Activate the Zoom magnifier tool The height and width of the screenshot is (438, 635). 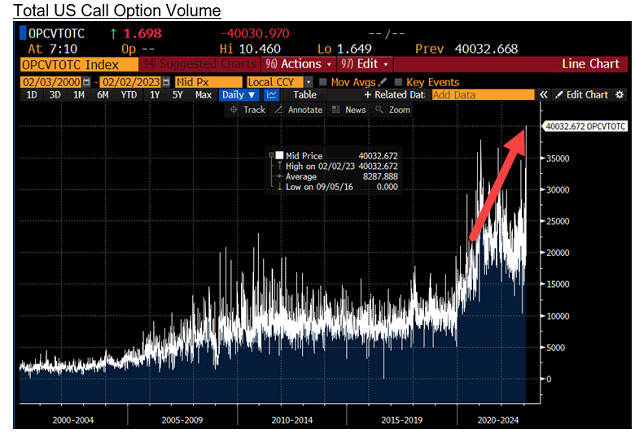pyautogui.click(x=379, y=110)
